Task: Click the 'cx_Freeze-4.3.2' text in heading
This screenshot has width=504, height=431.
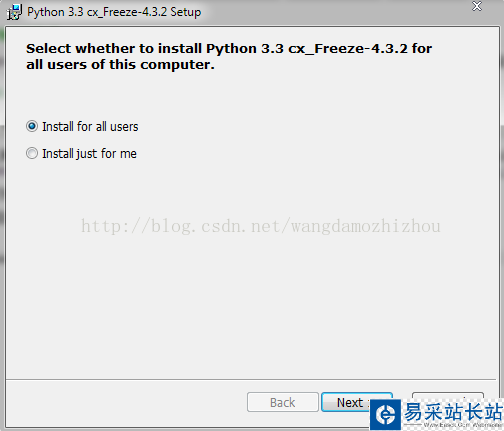Action: (348, 49)
